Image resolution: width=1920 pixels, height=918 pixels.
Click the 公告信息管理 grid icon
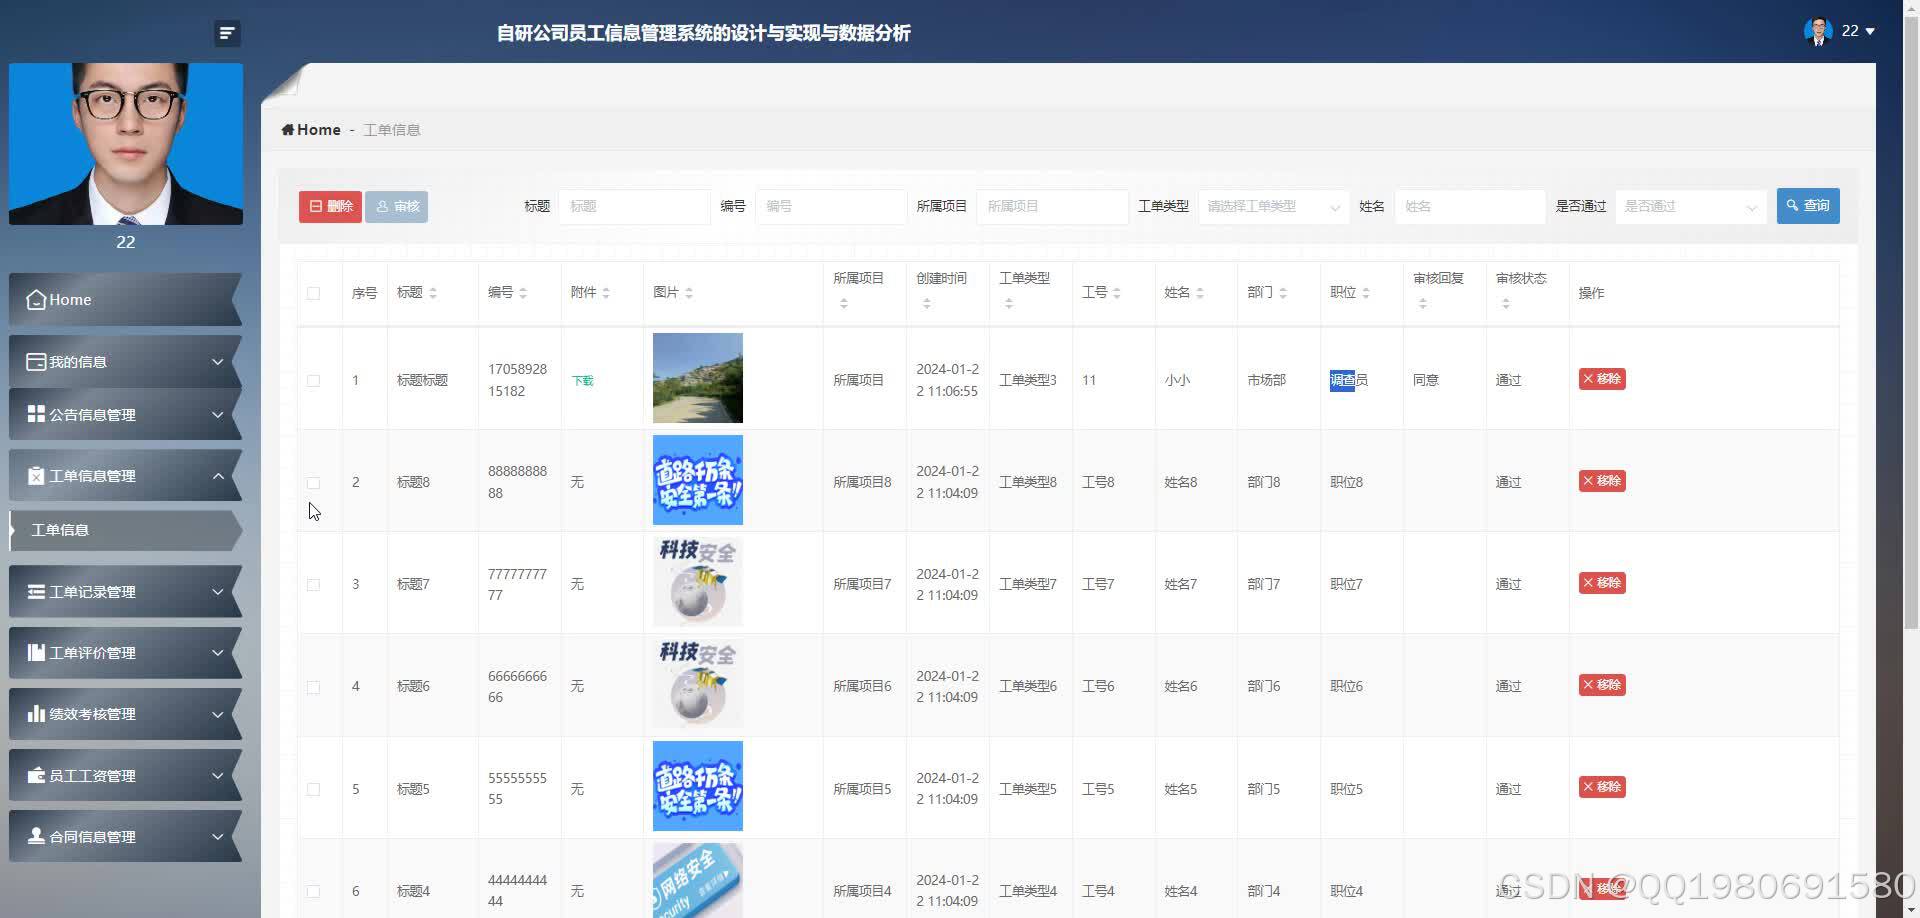(x=37, y=414)
